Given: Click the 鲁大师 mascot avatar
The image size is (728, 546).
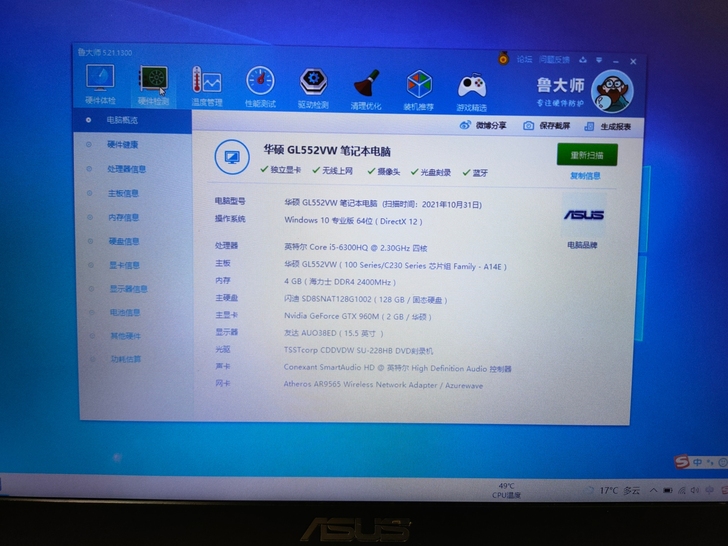Looking at the screenshot, I should (x=612, y=91).
